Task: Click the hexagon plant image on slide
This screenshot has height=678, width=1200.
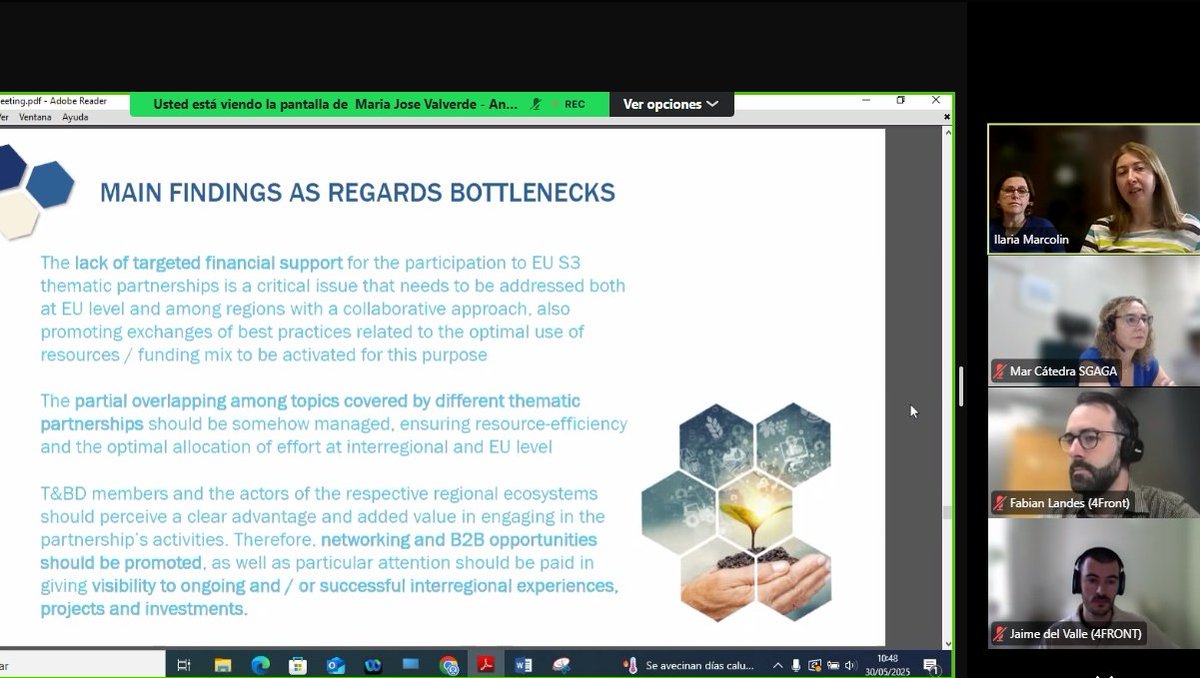Action: click(x=736, y=512)
